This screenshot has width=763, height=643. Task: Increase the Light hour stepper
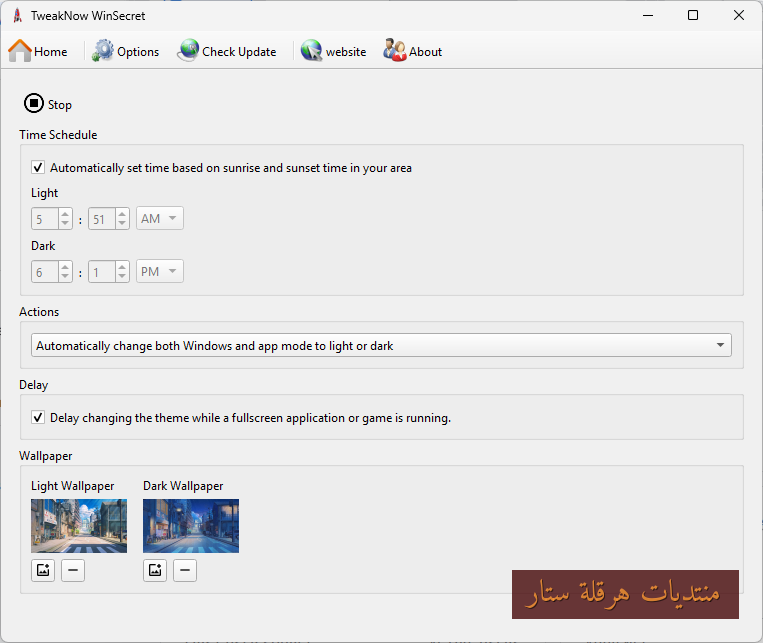pyautogui.click(x=65, y=213)
